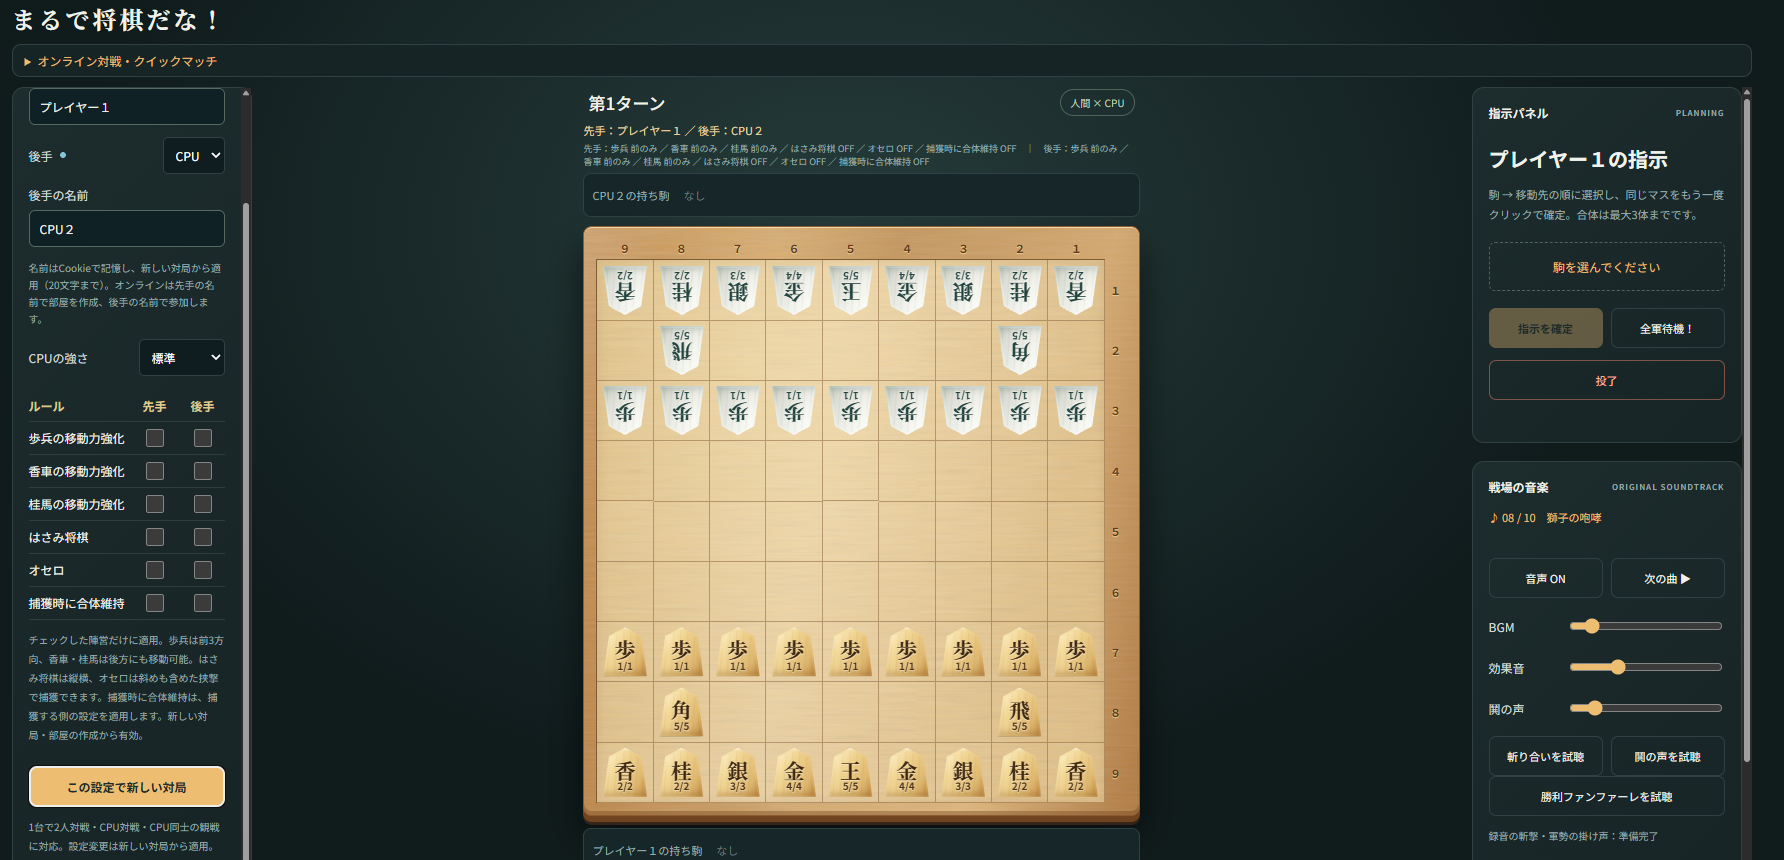Select Player 1's lance (香) on file 1
1784x860 pixels.
[1076, 773]
